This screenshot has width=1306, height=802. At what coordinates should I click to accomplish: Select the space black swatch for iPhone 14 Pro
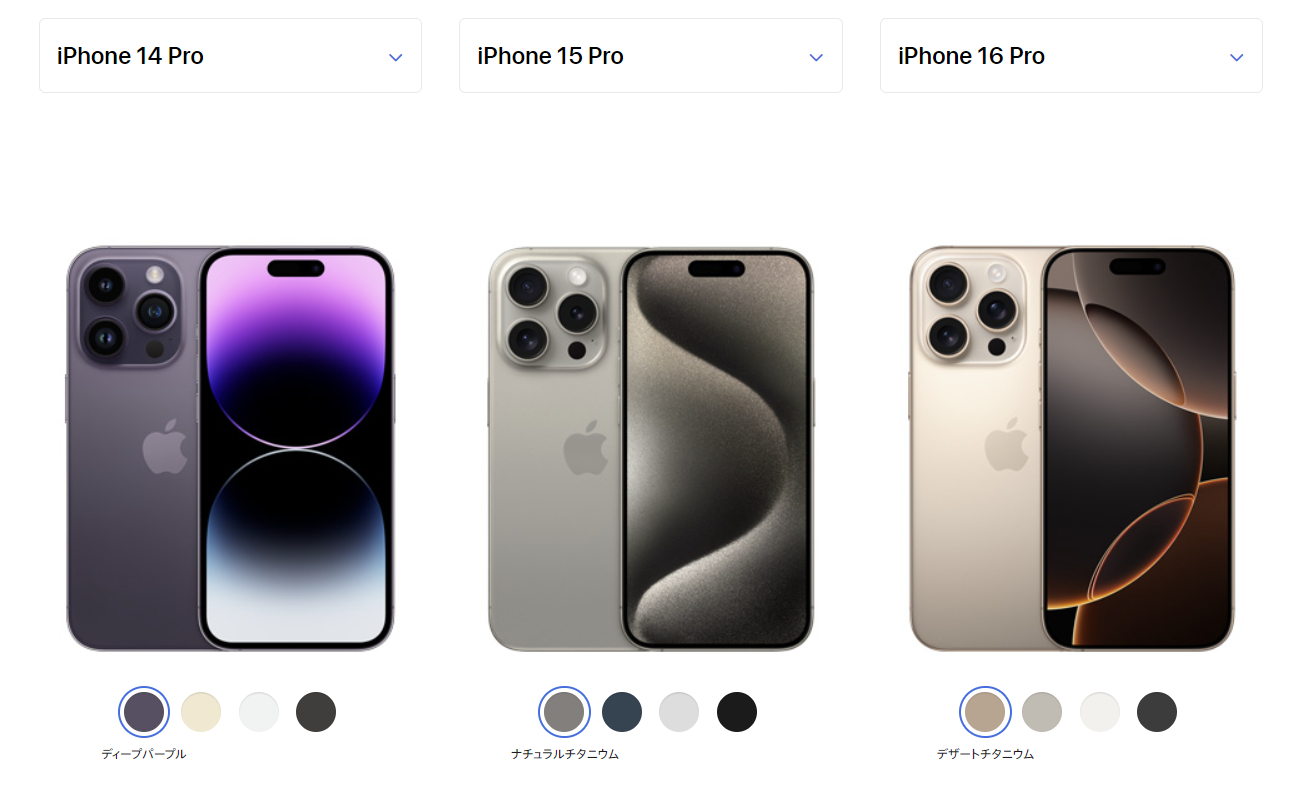tap(316, 712)
